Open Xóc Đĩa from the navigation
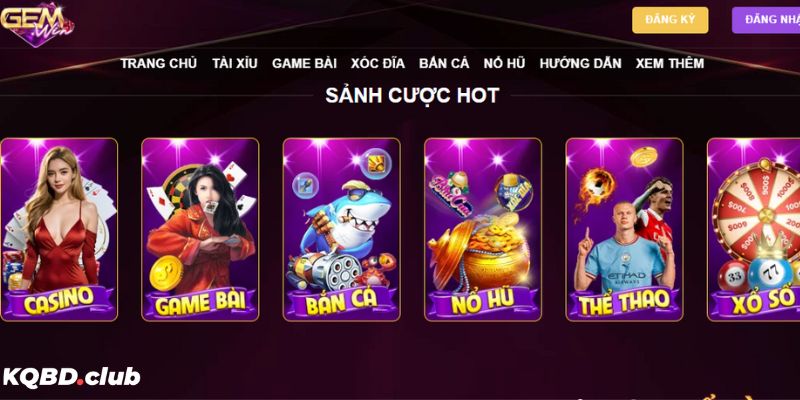 (378, 63)
